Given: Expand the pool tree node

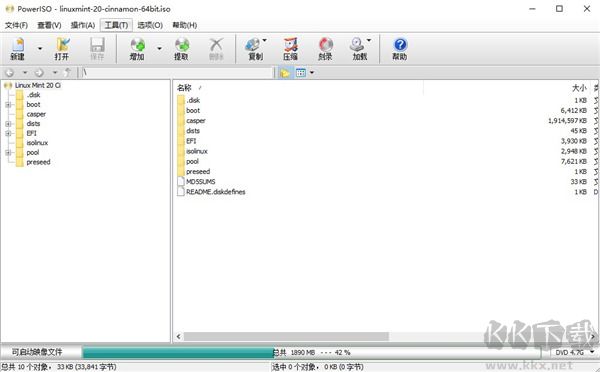Looking at the screenshot, I should point(8,152).
